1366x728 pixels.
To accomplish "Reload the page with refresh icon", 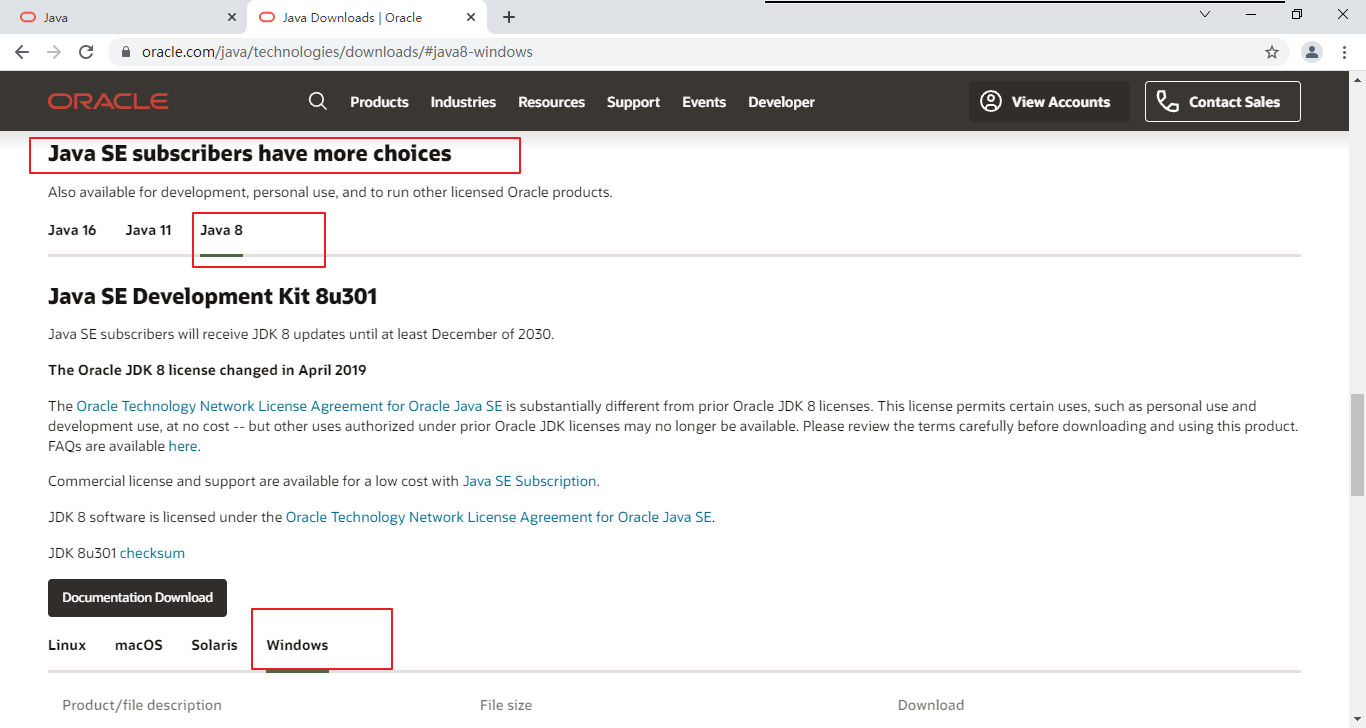I will pyautogui.click(x=86, y=52).
